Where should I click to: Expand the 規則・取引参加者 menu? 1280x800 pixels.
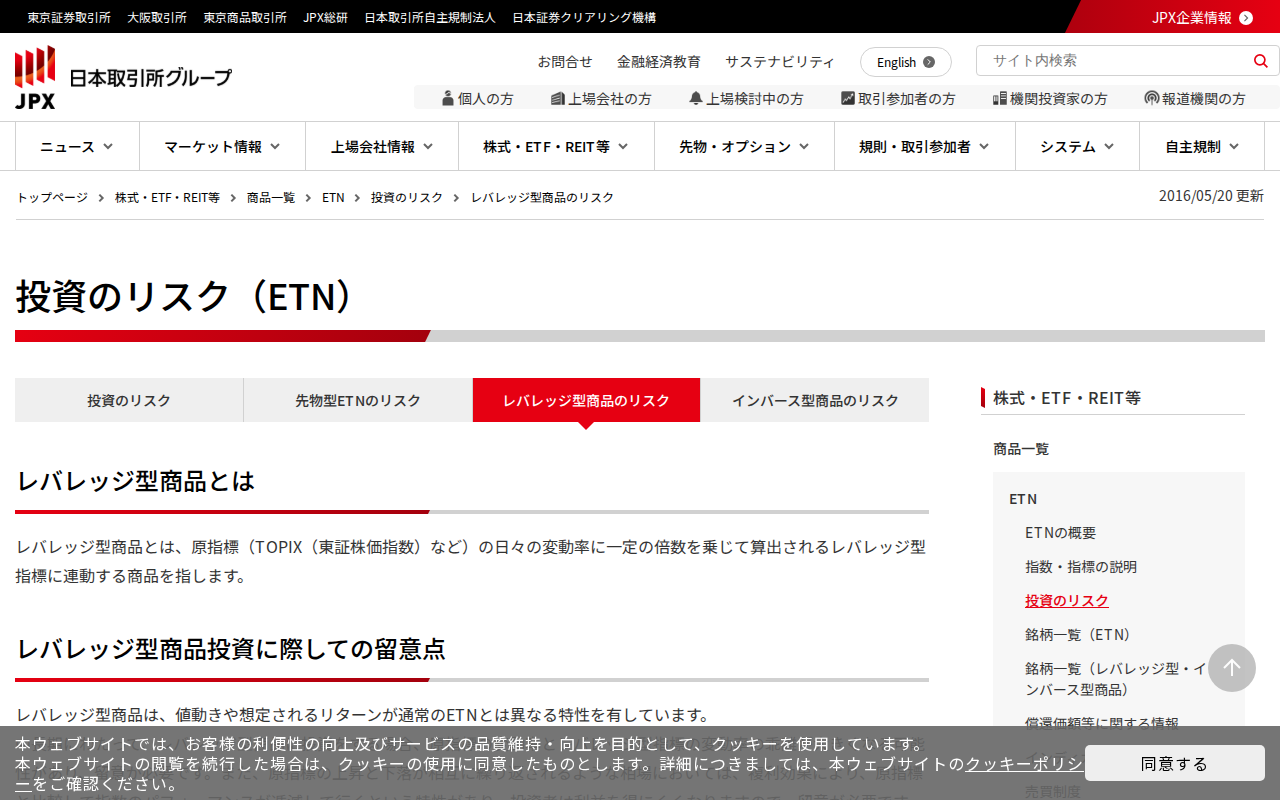point(925,146)
